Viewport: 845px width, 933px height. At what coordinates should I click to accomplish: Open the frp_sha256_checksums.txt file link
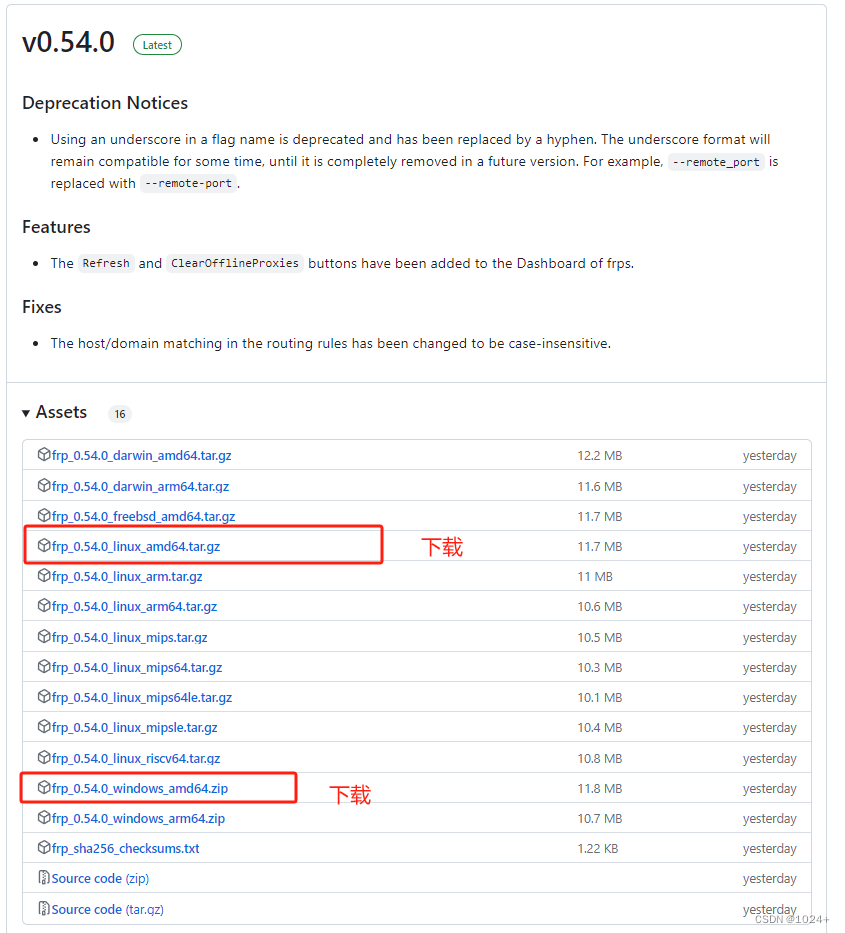pos(126,849)
